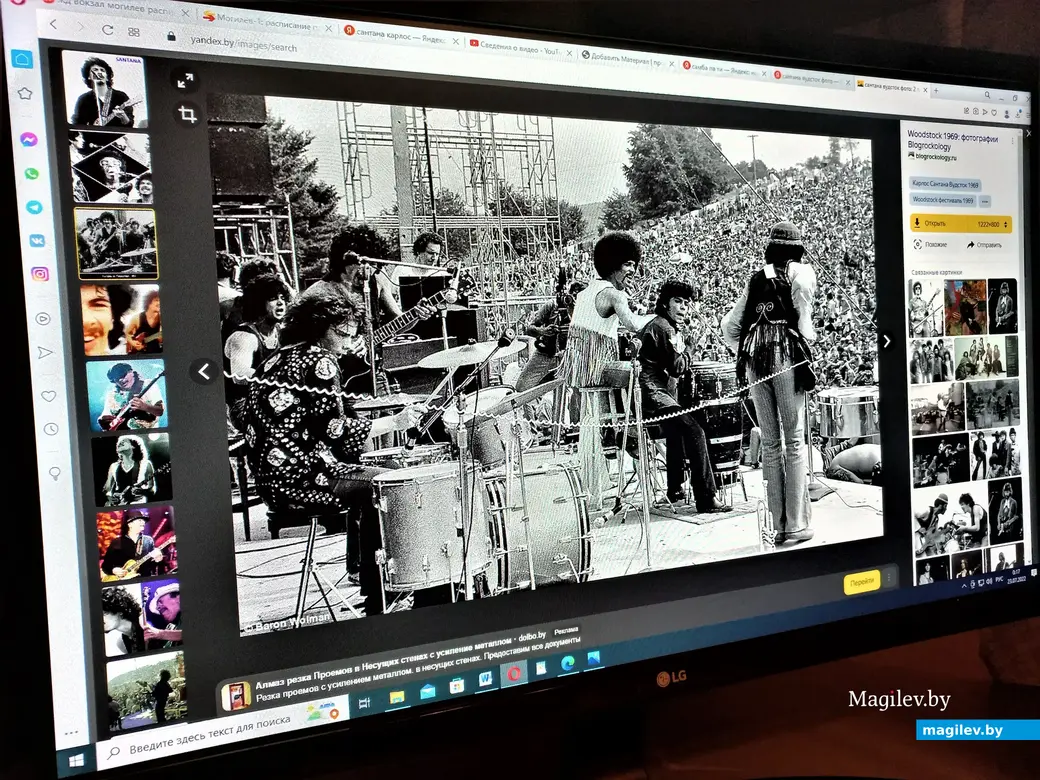This screenshot has width=1040, height=780.
Task: Click the fullscreen expand icon on the image
Action: point(184,80)
